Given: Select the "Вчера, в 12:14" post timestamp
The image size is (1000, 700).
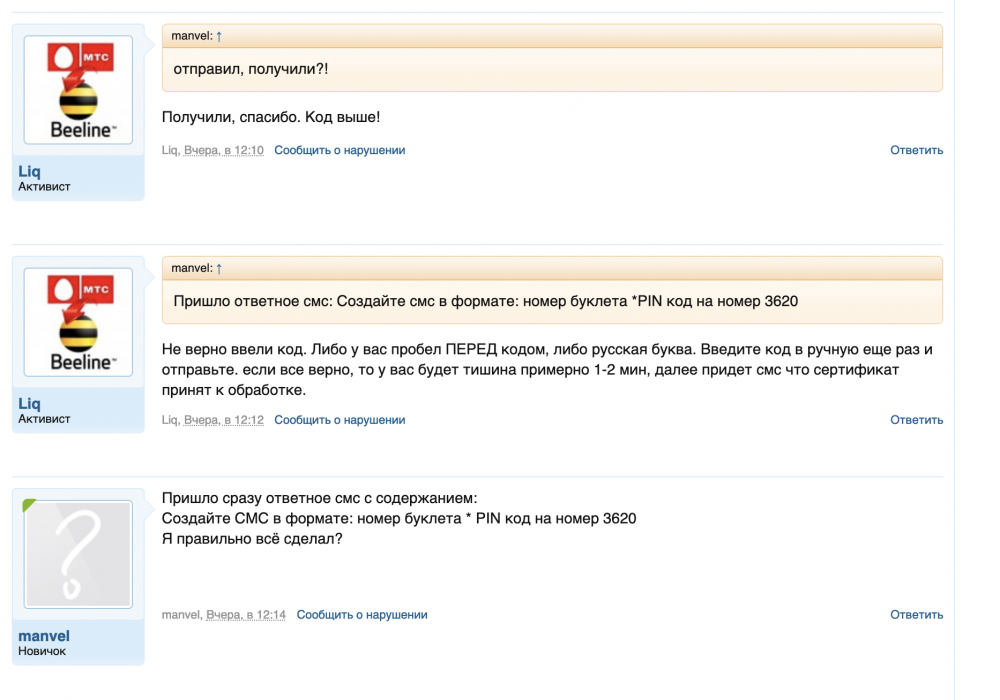Looking at the screenshot, I should 246,615.
